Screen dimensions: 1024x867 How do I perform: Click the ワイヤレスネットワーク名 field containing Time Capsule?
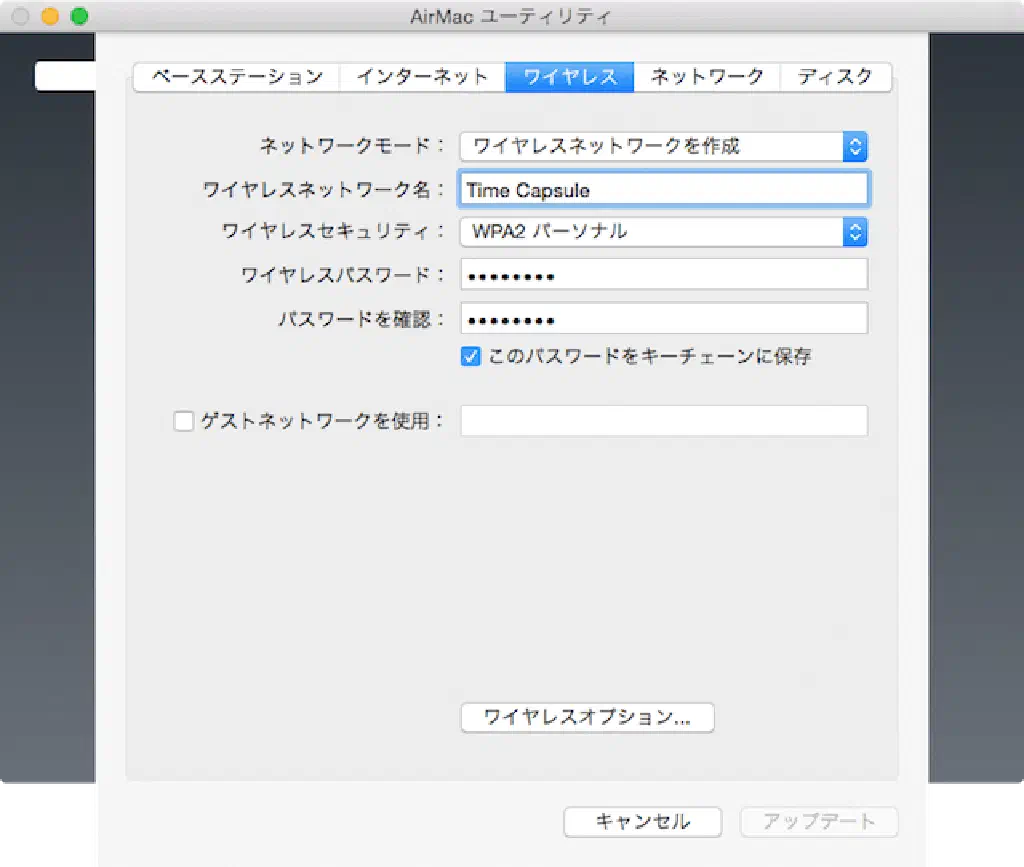[x=663, y=189]
